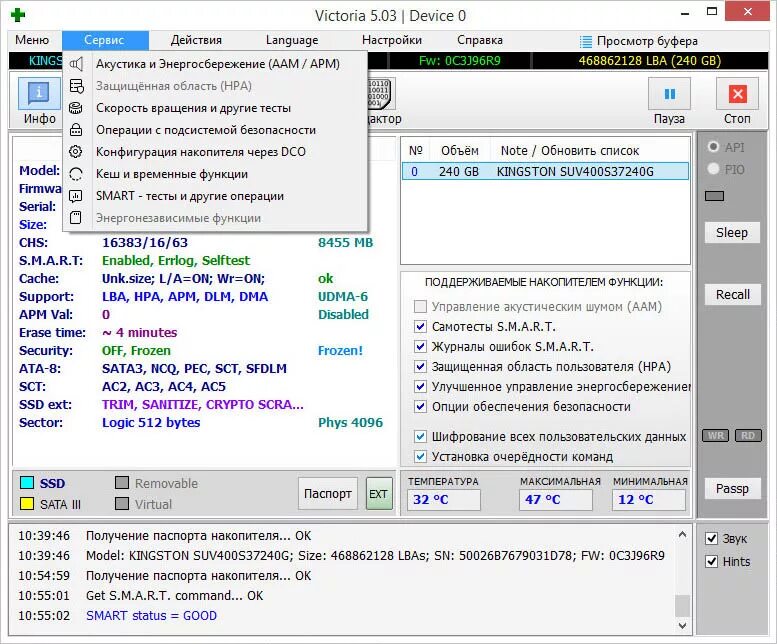Click the speaker icon for Acoustics and power saving
The width and height of the screenshot is (777, 644).
(x=76, y=64)
